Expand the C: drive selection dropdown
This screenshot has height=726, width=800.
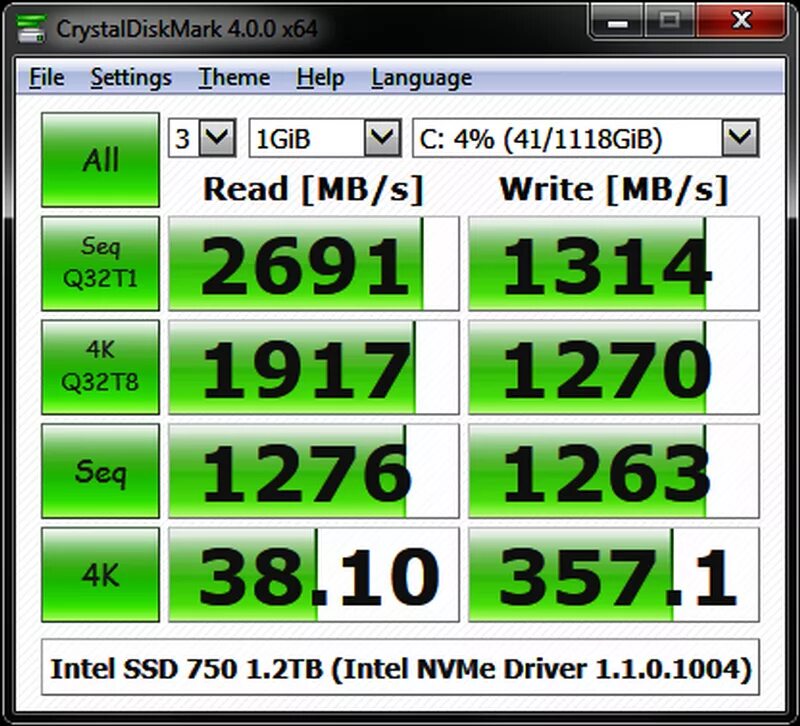coord(740,138)
